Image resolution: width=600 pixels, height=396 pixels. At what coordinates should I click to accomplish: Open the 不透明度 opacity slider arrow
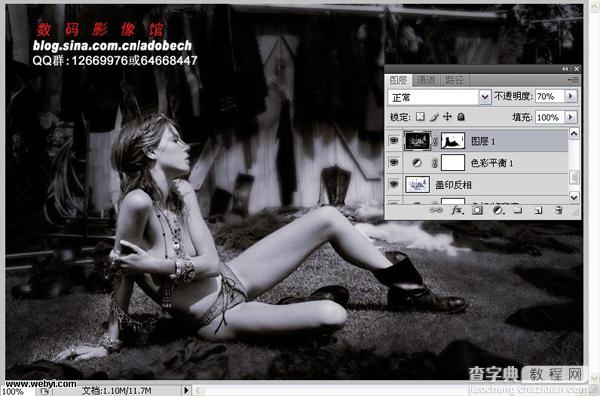pos(571,96)
